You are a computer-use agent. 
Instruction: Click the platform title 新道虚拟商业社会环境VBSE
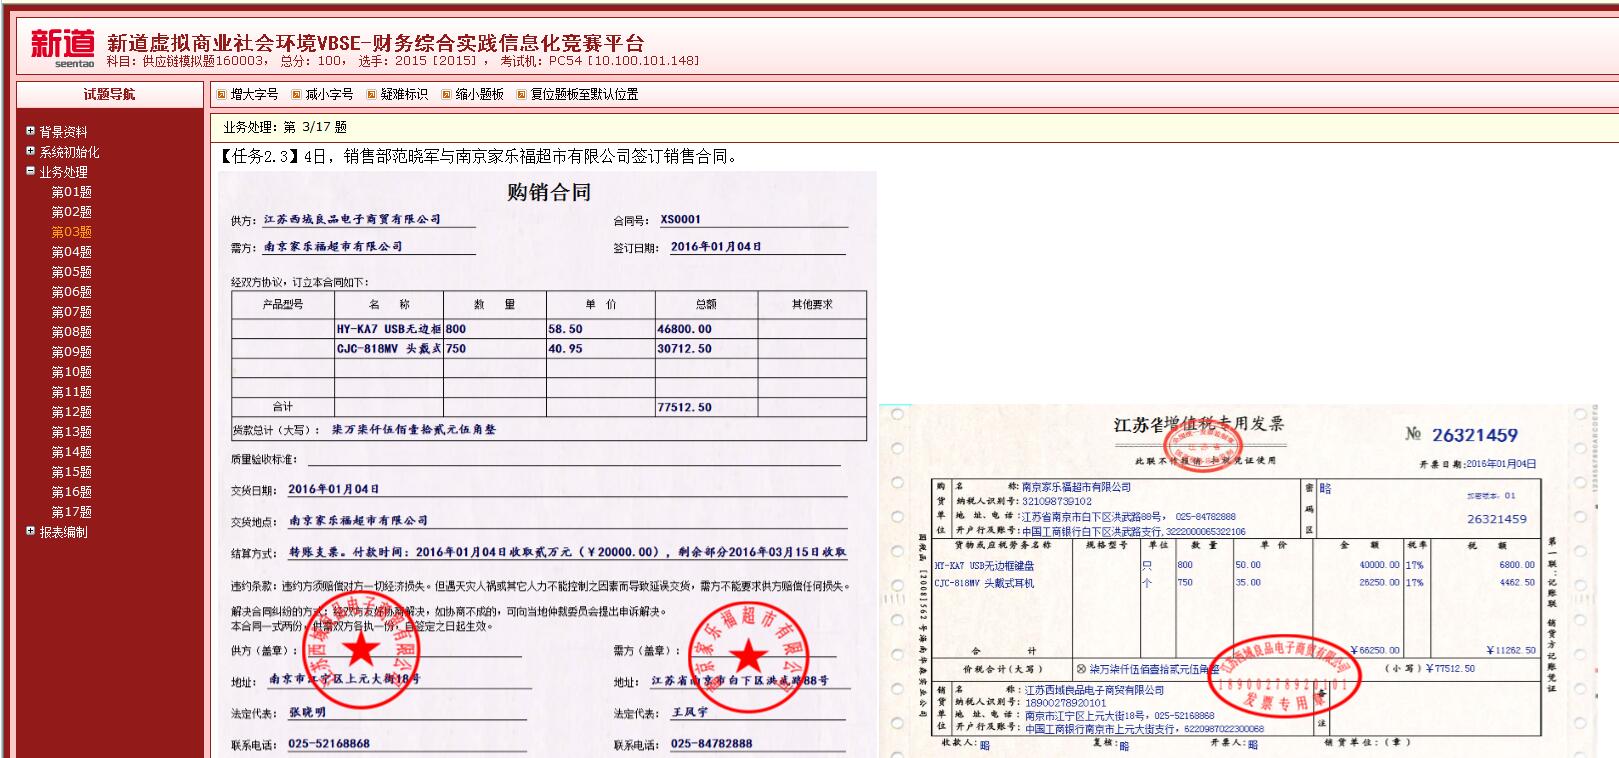(x=376, y=43)
